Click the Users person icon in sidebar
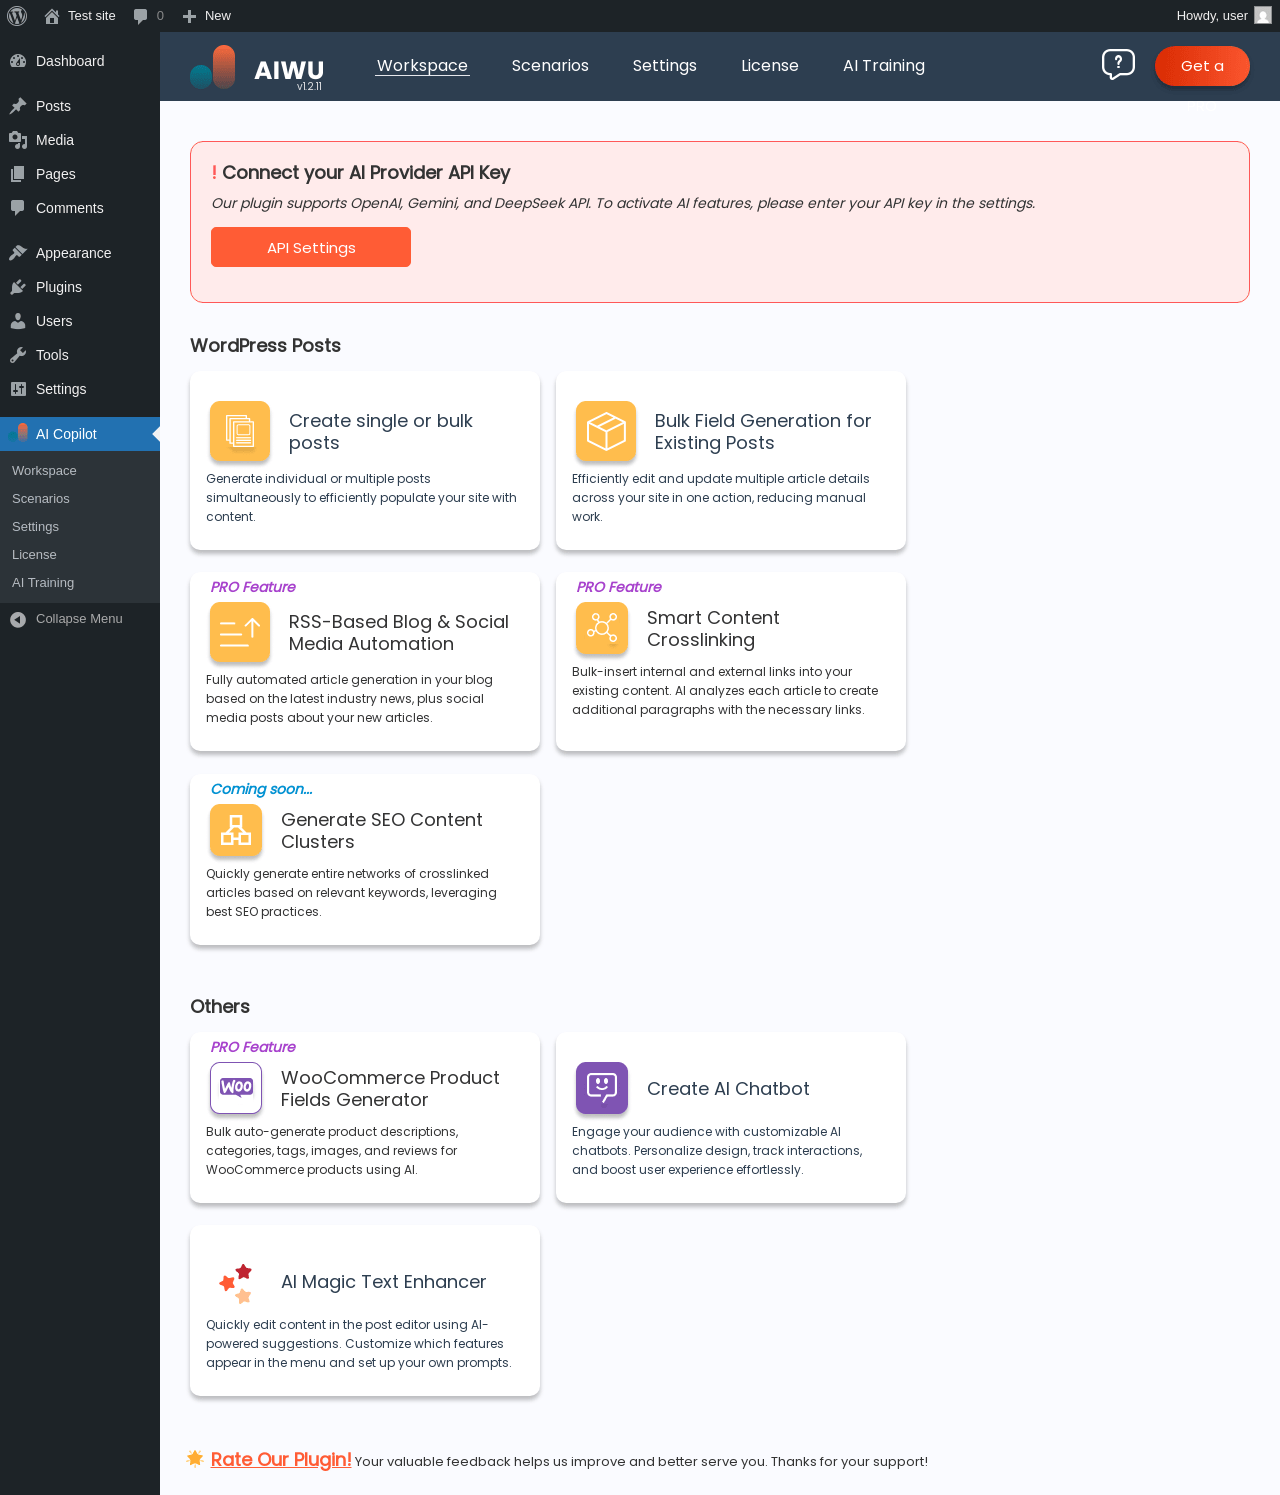 pyautogui.click(x=18, y=321)
